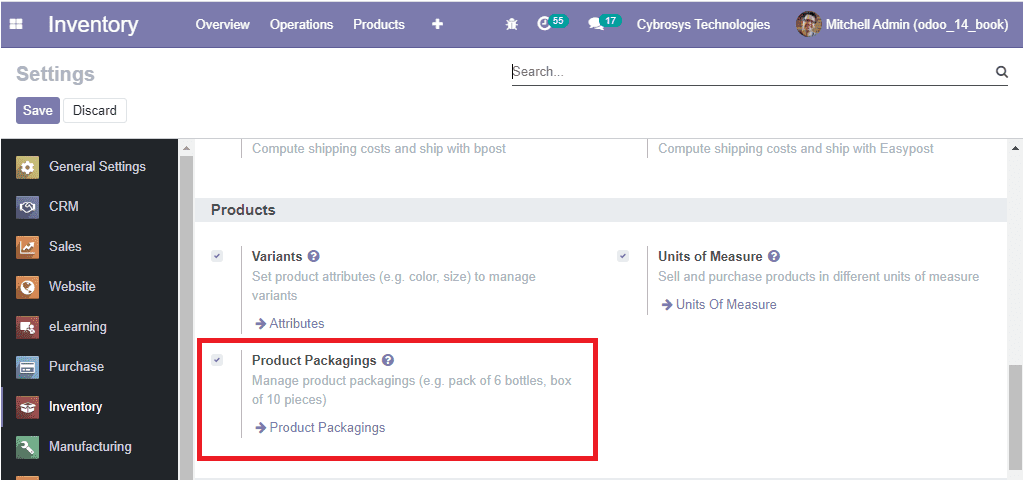This screenshot has height=481, width=1024.
Task: Open the Overview menu
Action: pyautogui.click(x=223, y=24)
